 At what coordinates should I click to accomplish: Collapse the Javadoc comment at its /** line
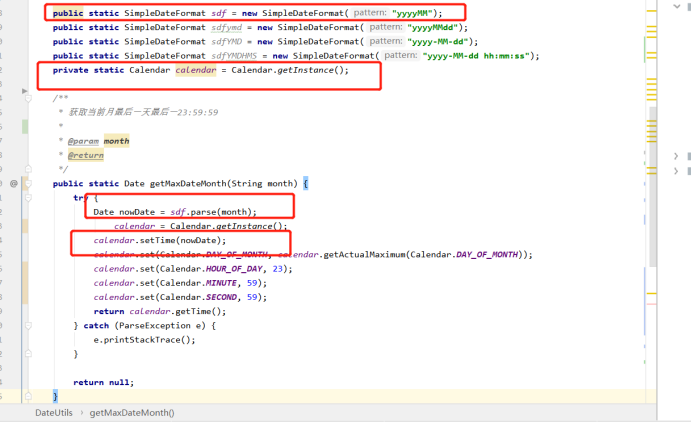28,98
